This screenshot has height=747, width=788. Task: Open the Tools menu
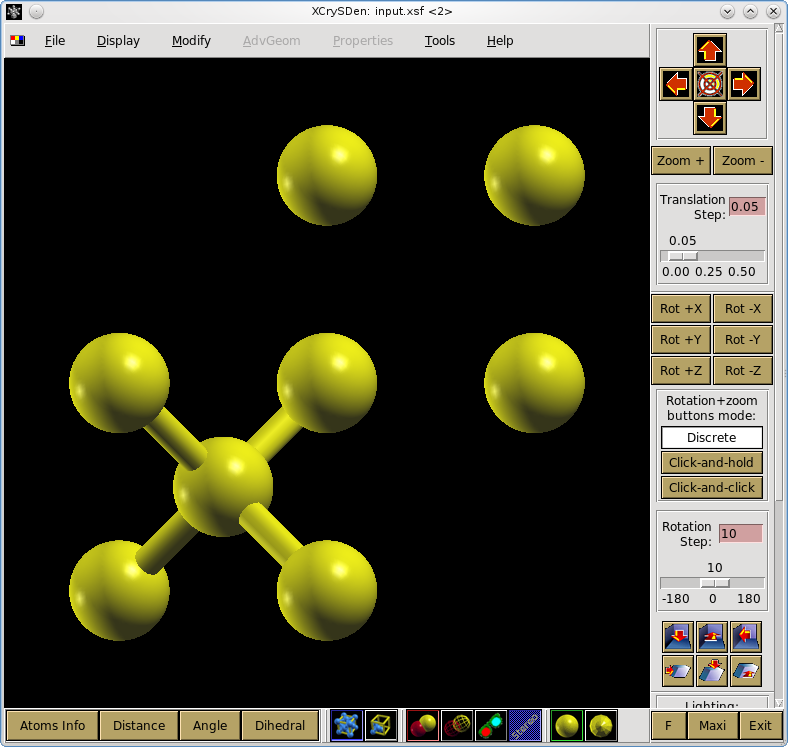440,41
